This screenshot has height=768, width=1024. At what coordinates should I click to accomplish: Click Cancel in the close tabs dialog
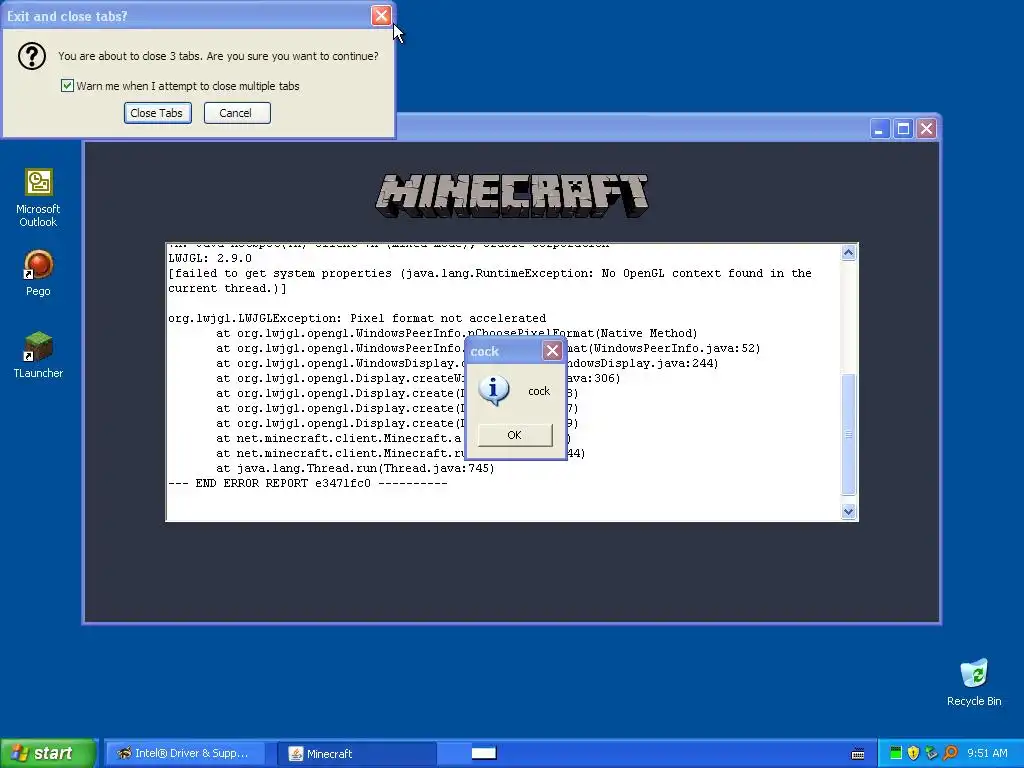point(236,113)
